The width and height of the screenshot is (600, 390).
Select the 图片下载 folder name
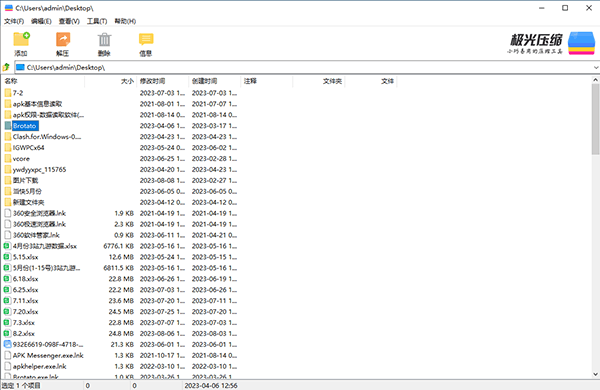point(25,180)
